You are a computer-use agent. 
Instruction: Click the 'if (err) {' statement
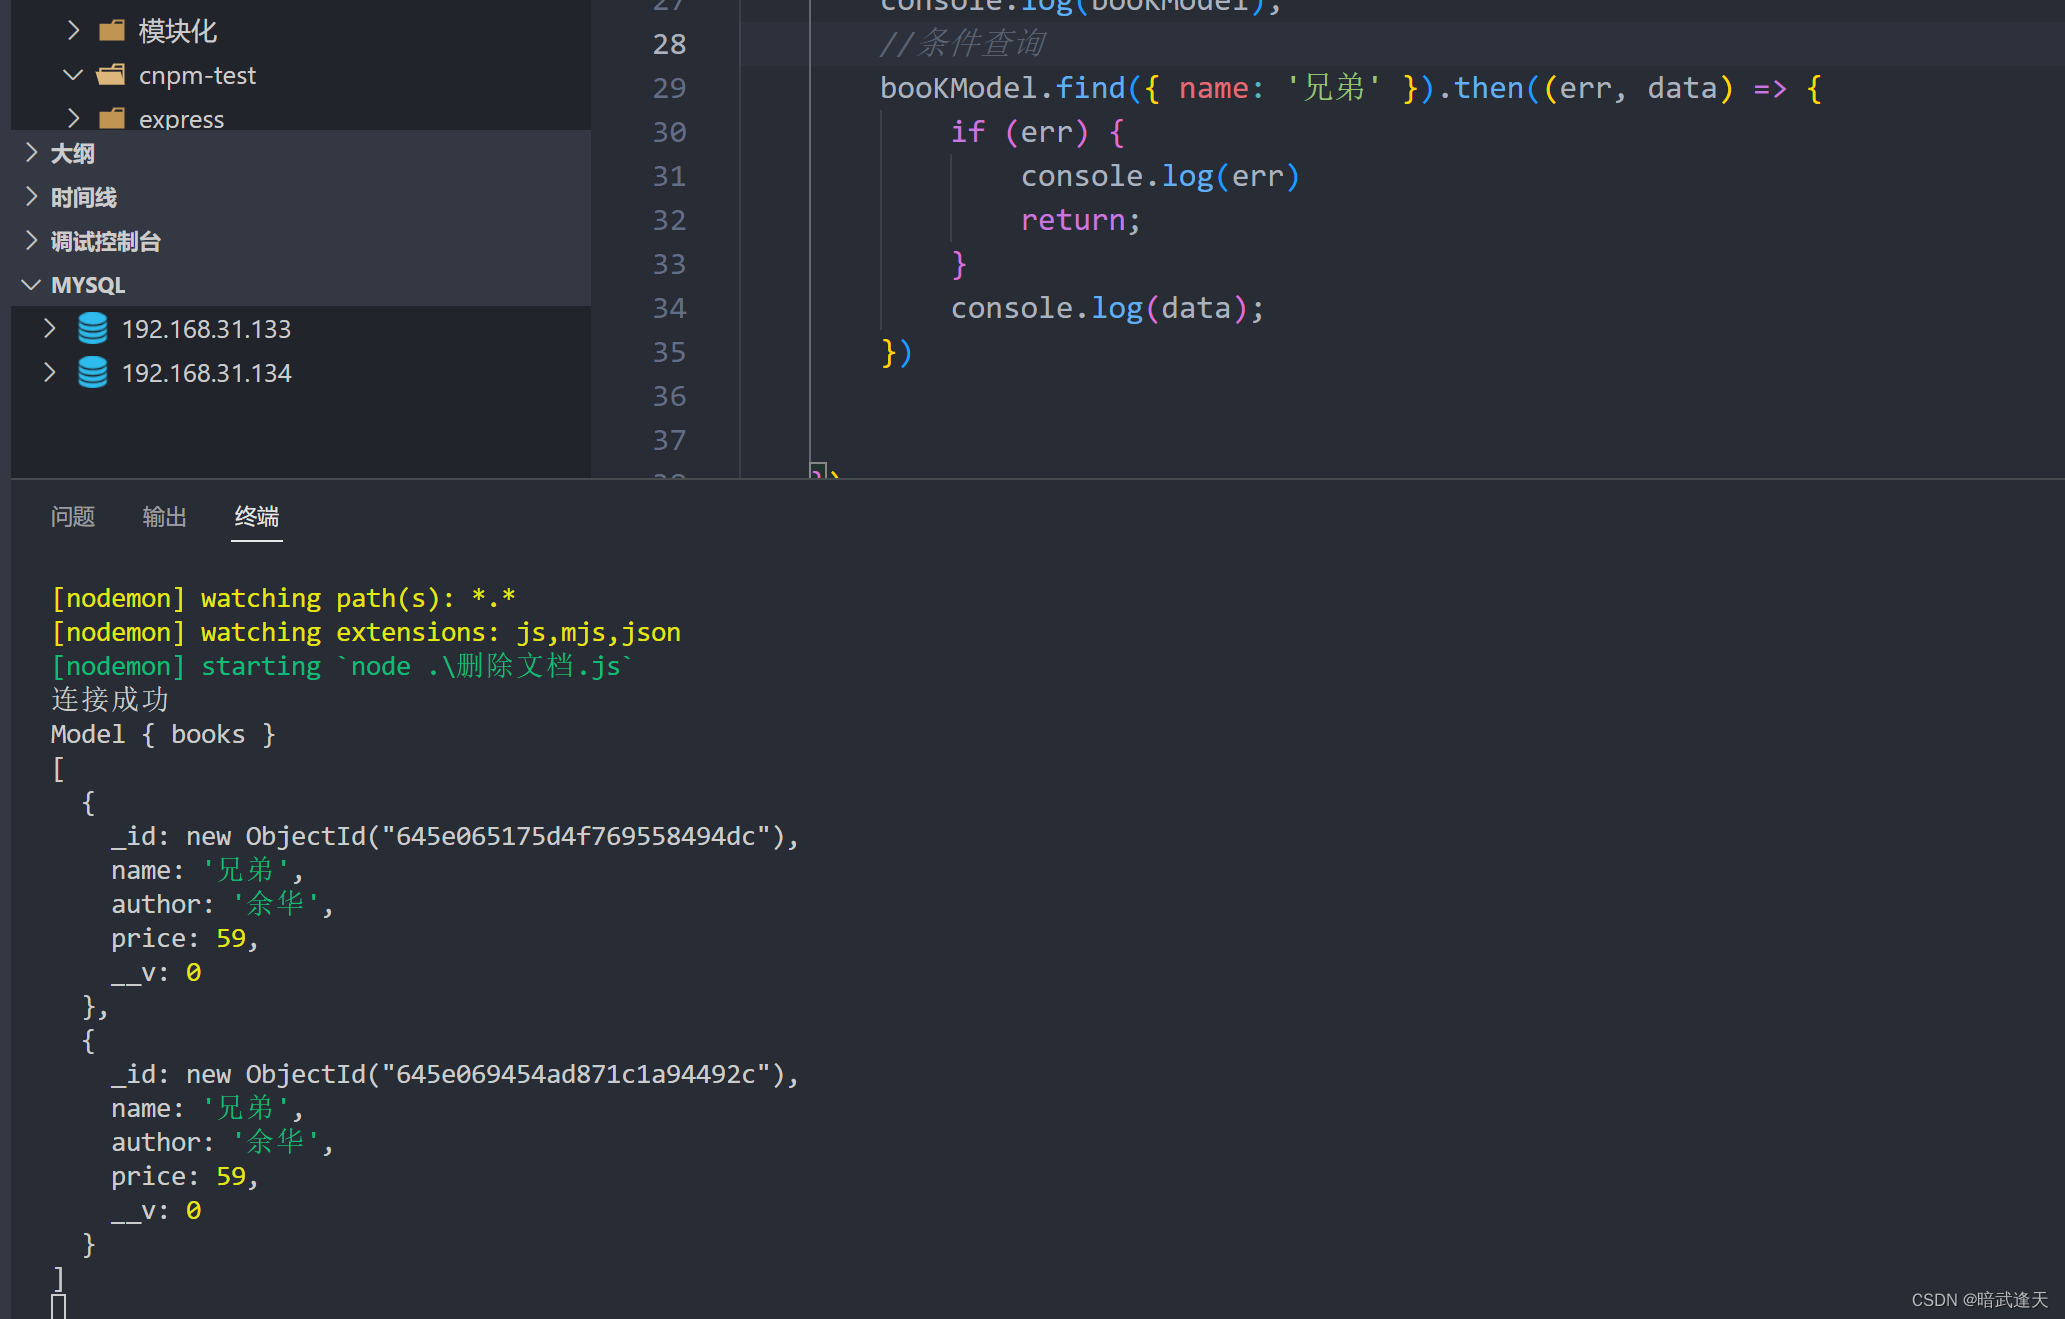[x=1037, y=132]
